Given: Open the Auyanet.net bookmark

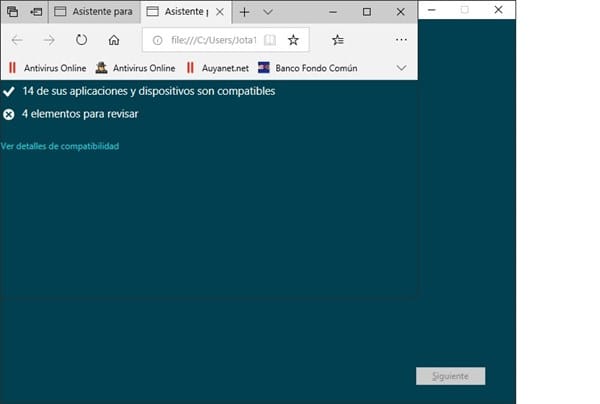Looking at the screenshot, I should click(218, 68).
